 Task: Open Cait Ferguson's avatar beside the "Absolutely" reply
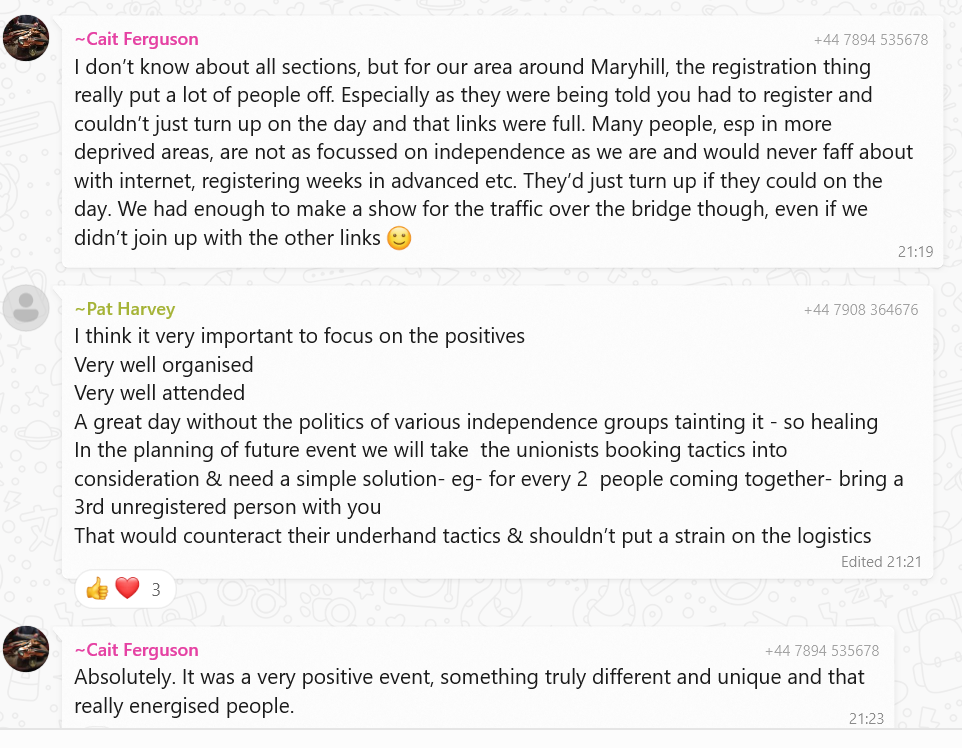coord(26,649)
